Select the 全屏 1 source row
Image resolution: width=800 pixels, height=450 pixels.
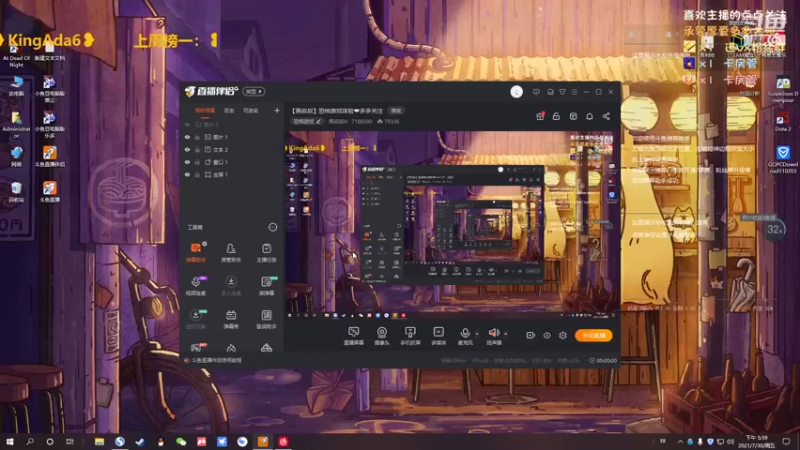232,174
